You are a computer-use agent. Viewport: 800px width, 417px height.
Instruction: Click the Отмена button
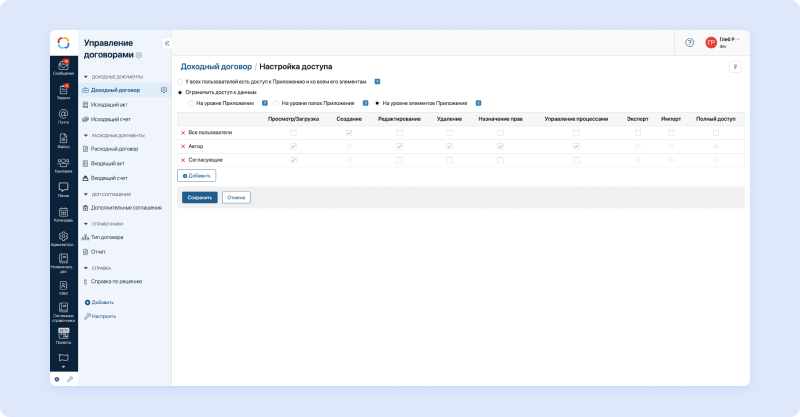[236, 197]
